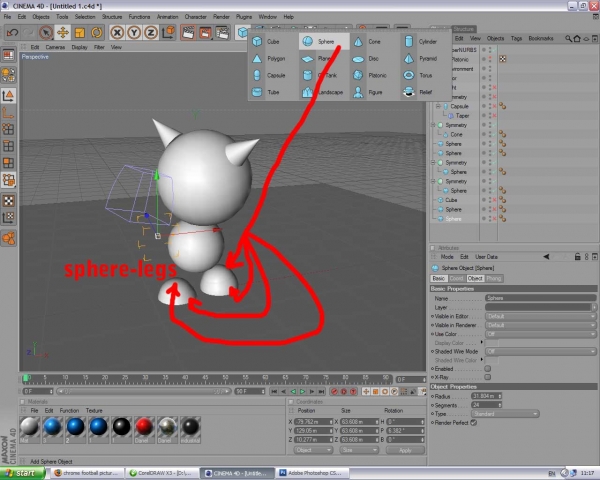Open the Character menu
Screen dimensions: 600x480
[x=196, y=17]
